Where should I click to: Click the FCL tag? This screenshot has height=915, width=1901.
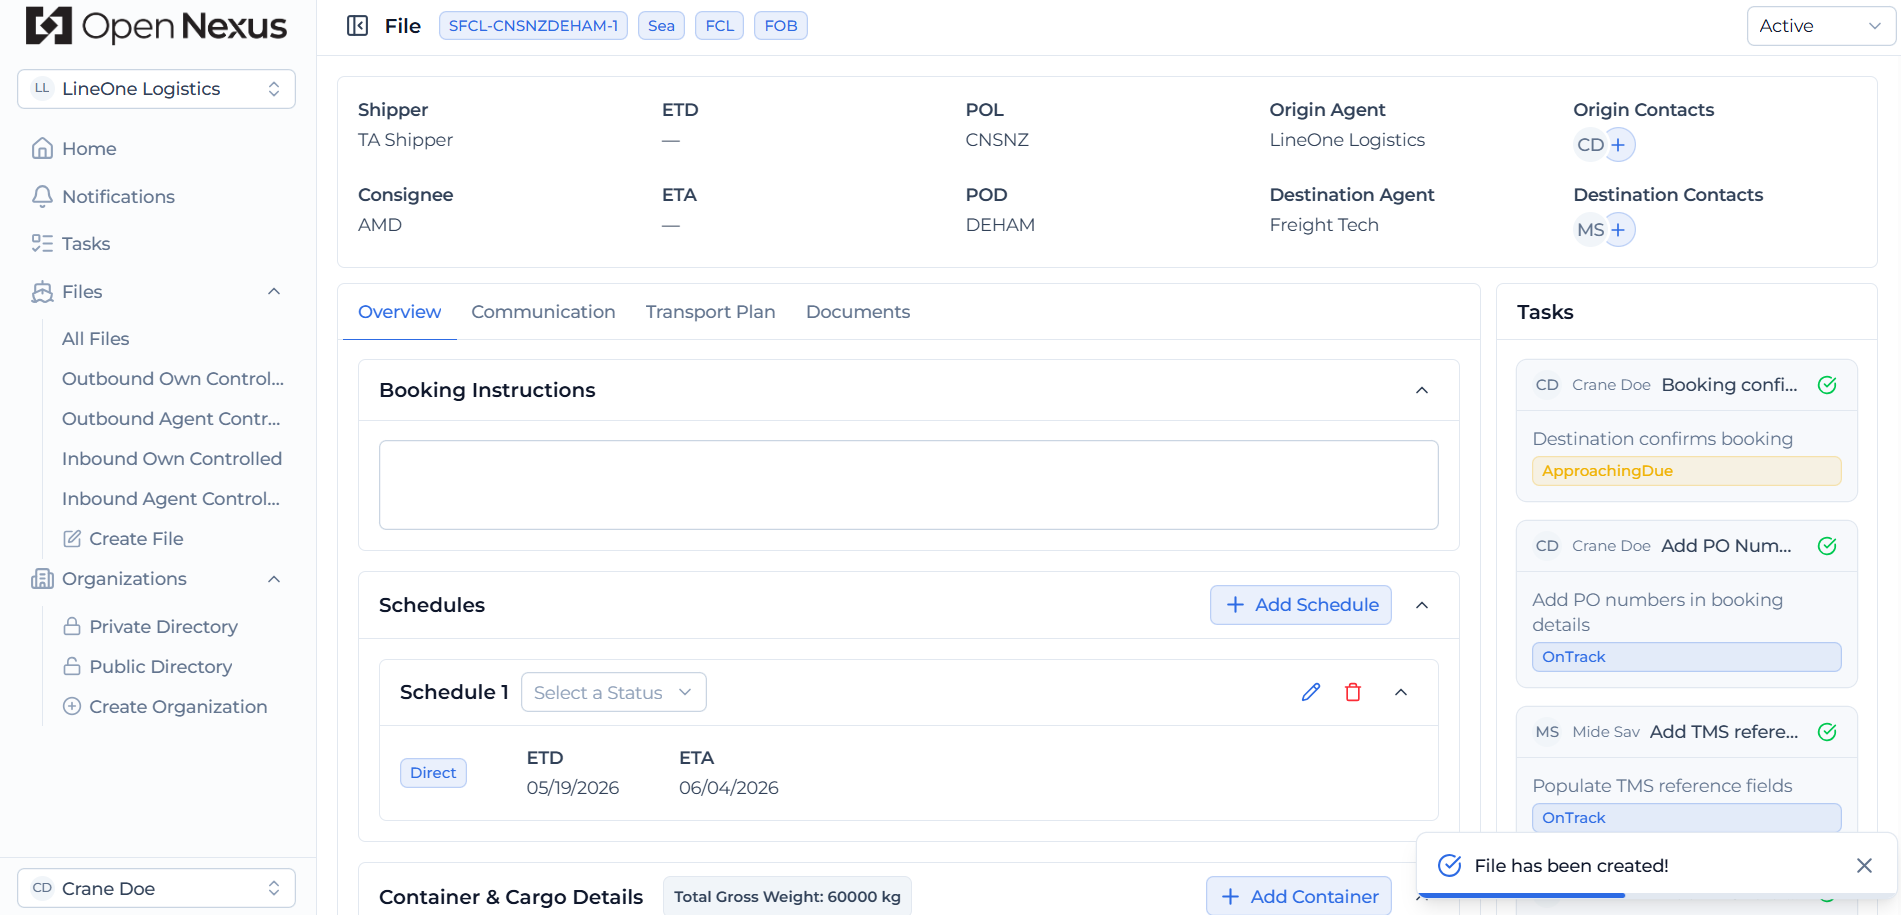719,26
